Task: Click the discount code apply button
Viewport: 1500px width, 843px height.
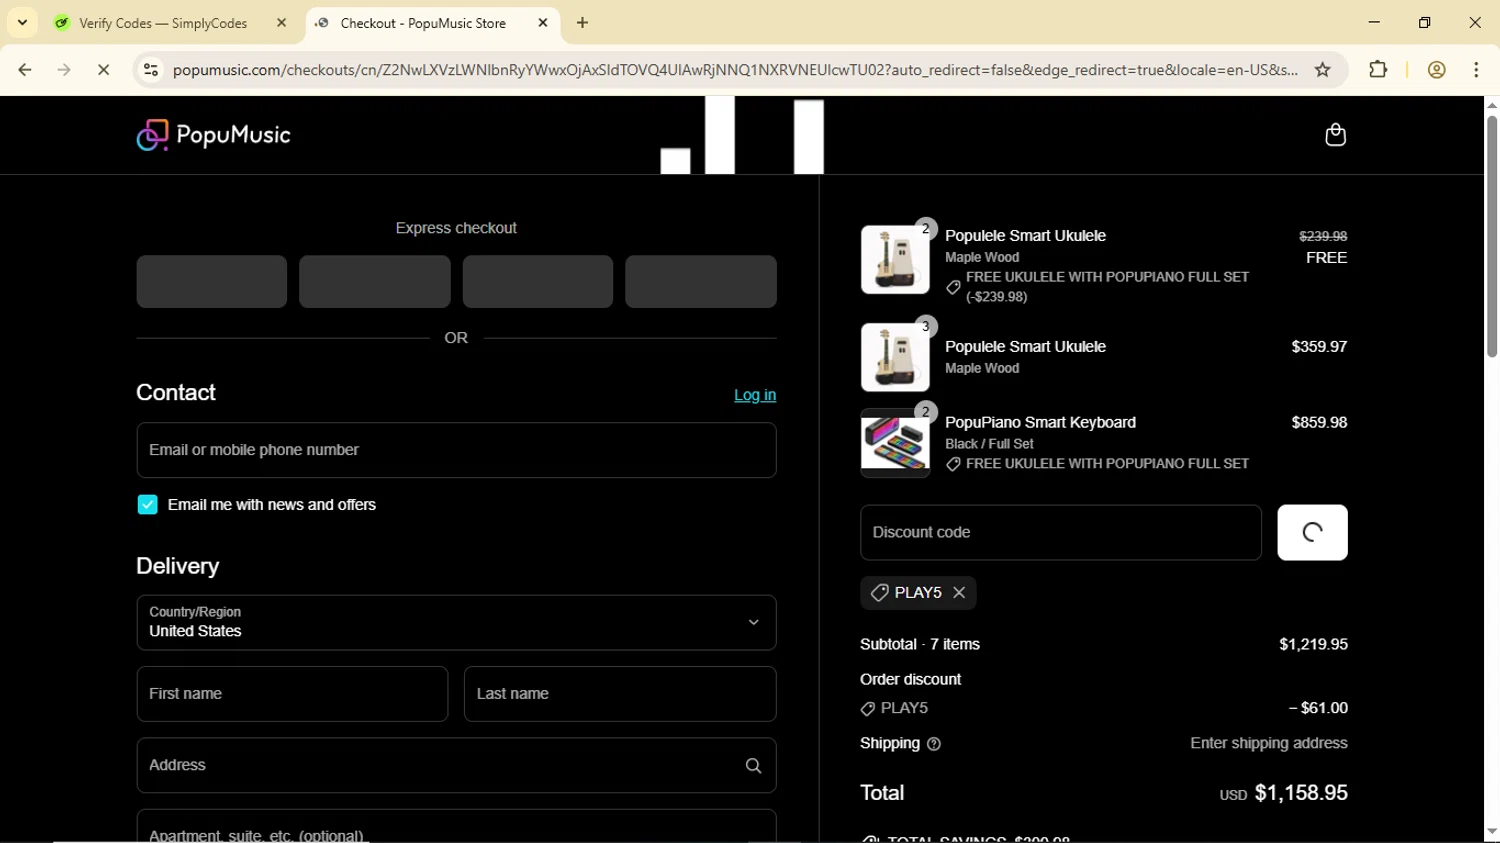Action: tap(1312, 533)
